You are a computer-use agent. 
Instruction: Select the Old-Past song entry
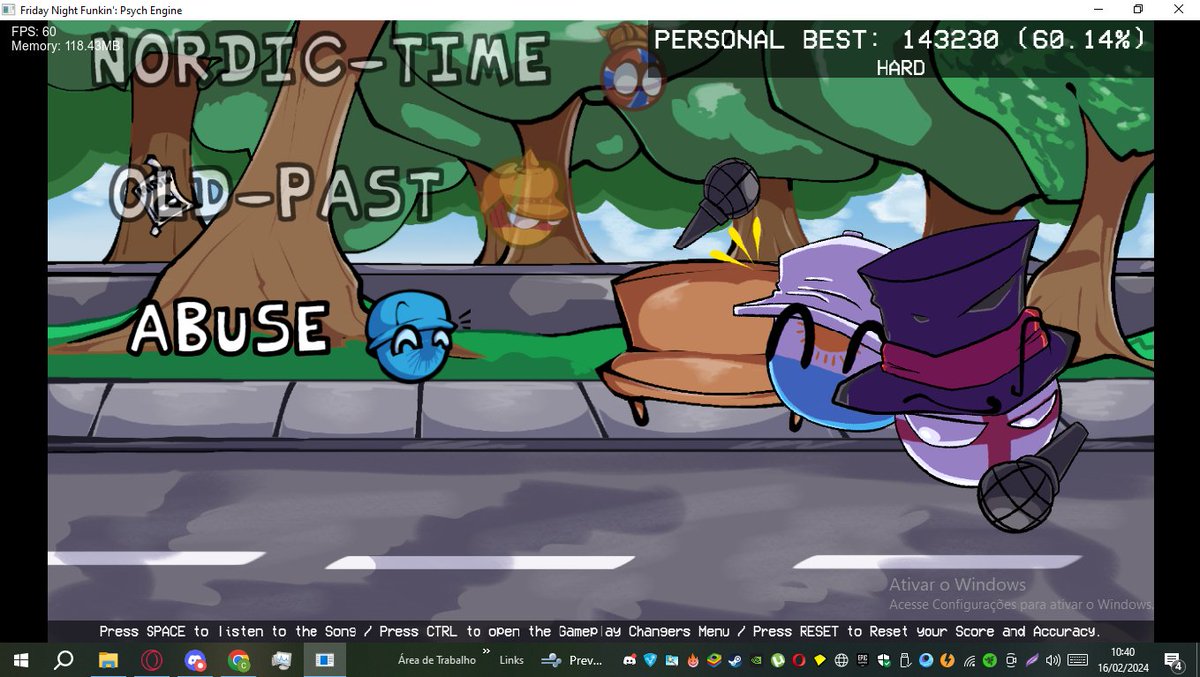click(277, 194)
